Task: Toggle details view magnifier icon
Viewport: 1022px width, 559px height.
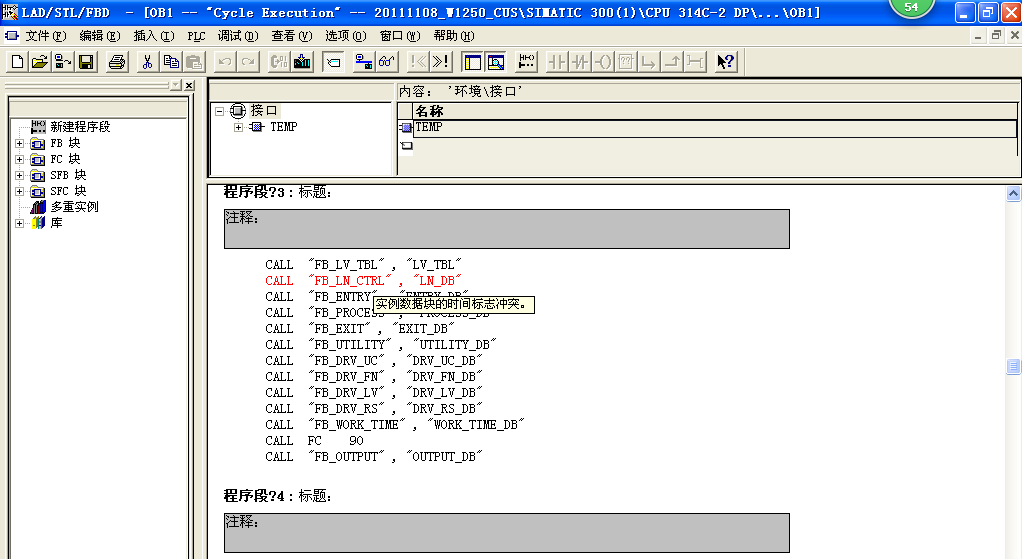Action: tap(496, 62)
